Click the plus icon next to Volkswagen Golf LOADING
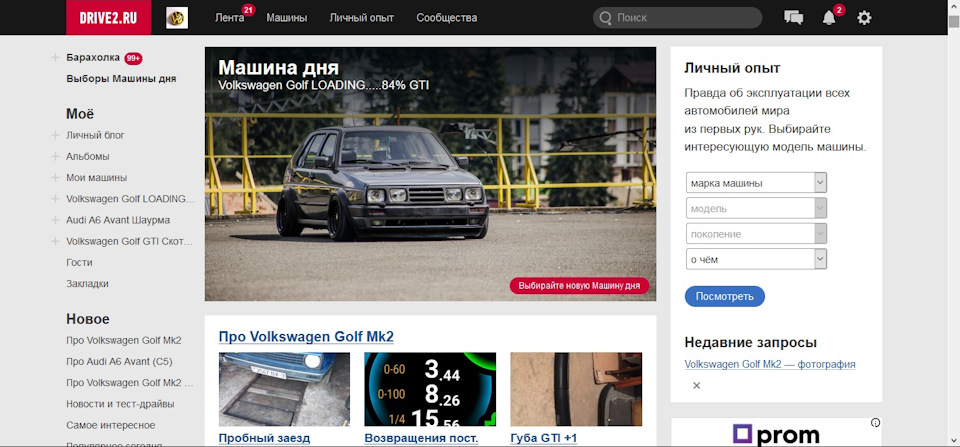 pos(55,199)
